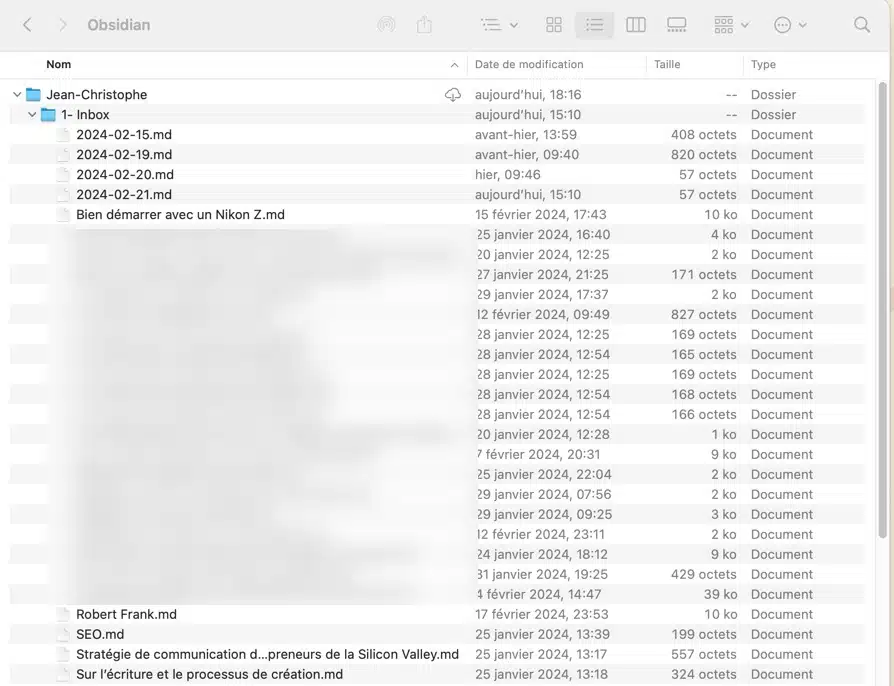
Task: Click document icon of Bien démarrer file
Action: coord(63,214)
